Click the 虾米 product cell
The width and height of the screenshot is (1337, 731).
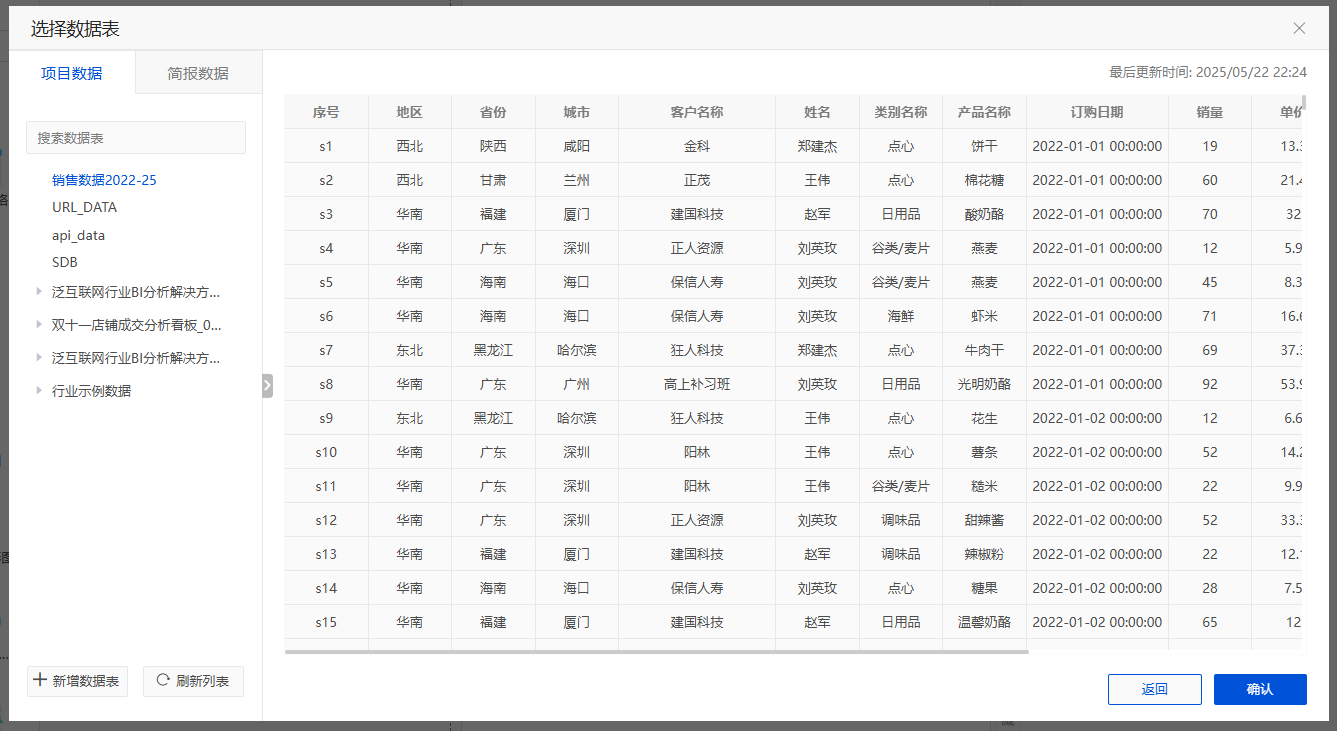984,316
